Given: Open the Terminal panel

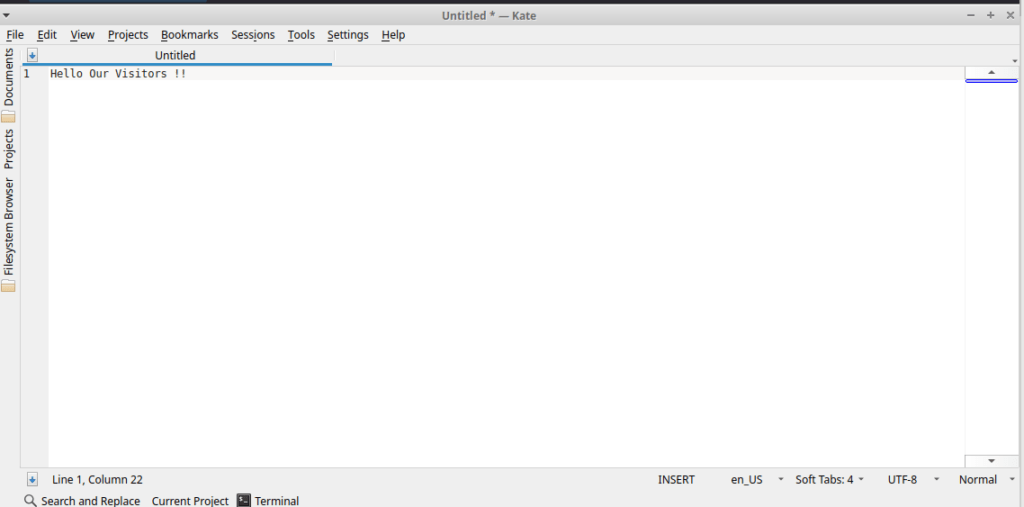Looking at the screenshot, I should point(277,500).
